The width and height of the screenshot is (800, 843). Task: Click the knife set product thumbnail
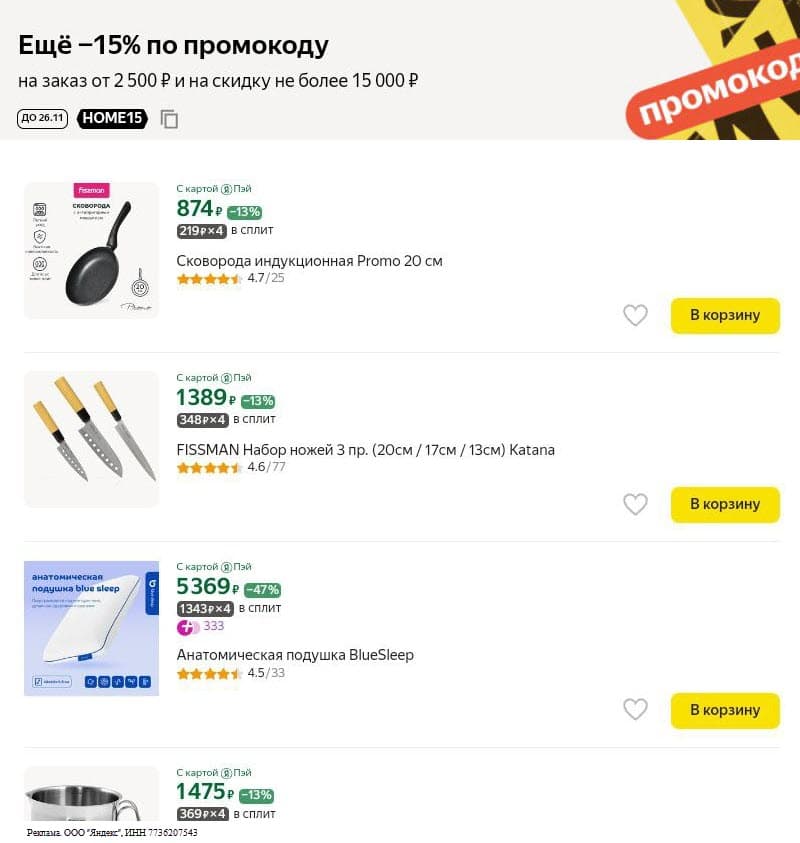90,439
